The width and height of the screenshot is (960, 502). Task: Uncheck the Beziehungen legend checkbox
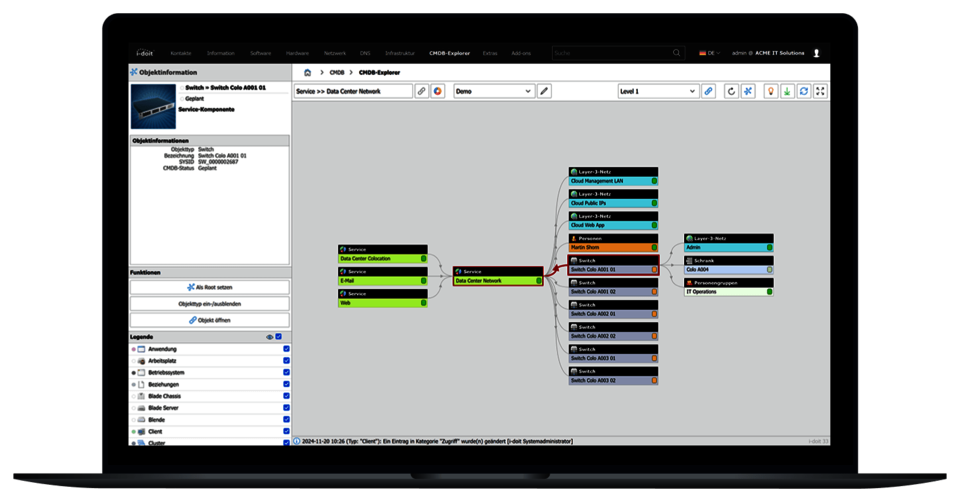(x=286, y=384)
